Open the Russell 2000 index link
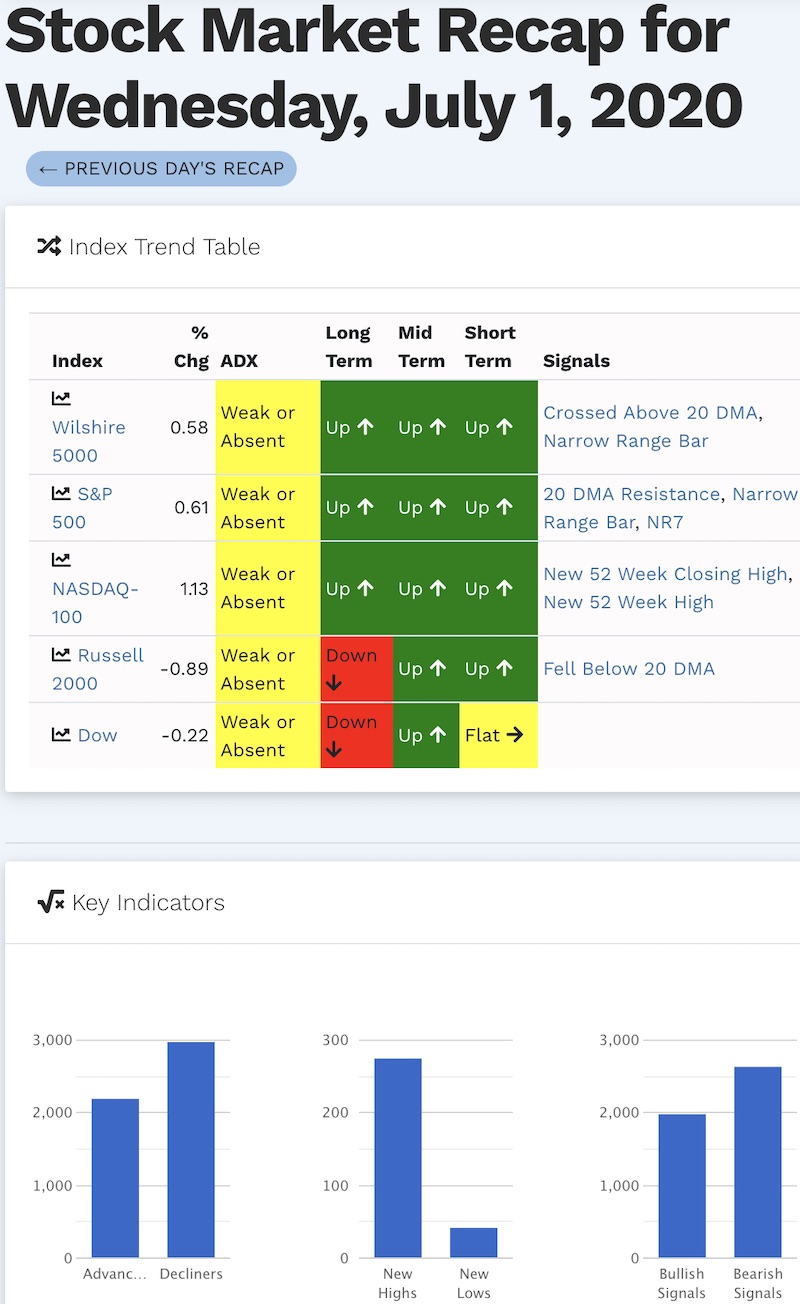This screenshot has height=1304, width=800. pos(98,669)
